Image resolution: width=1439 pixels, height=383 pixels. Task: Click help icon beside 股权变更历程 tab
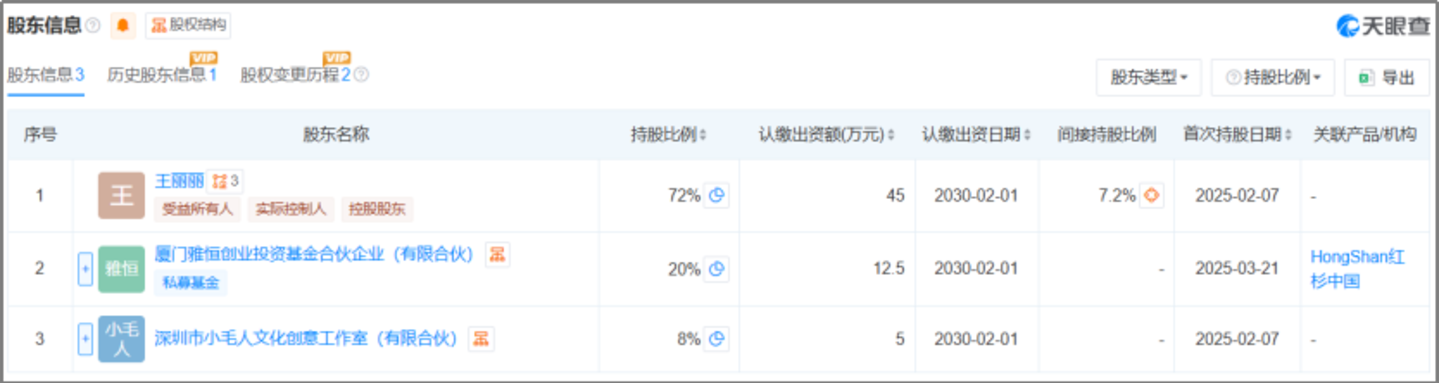pos(362,74)
